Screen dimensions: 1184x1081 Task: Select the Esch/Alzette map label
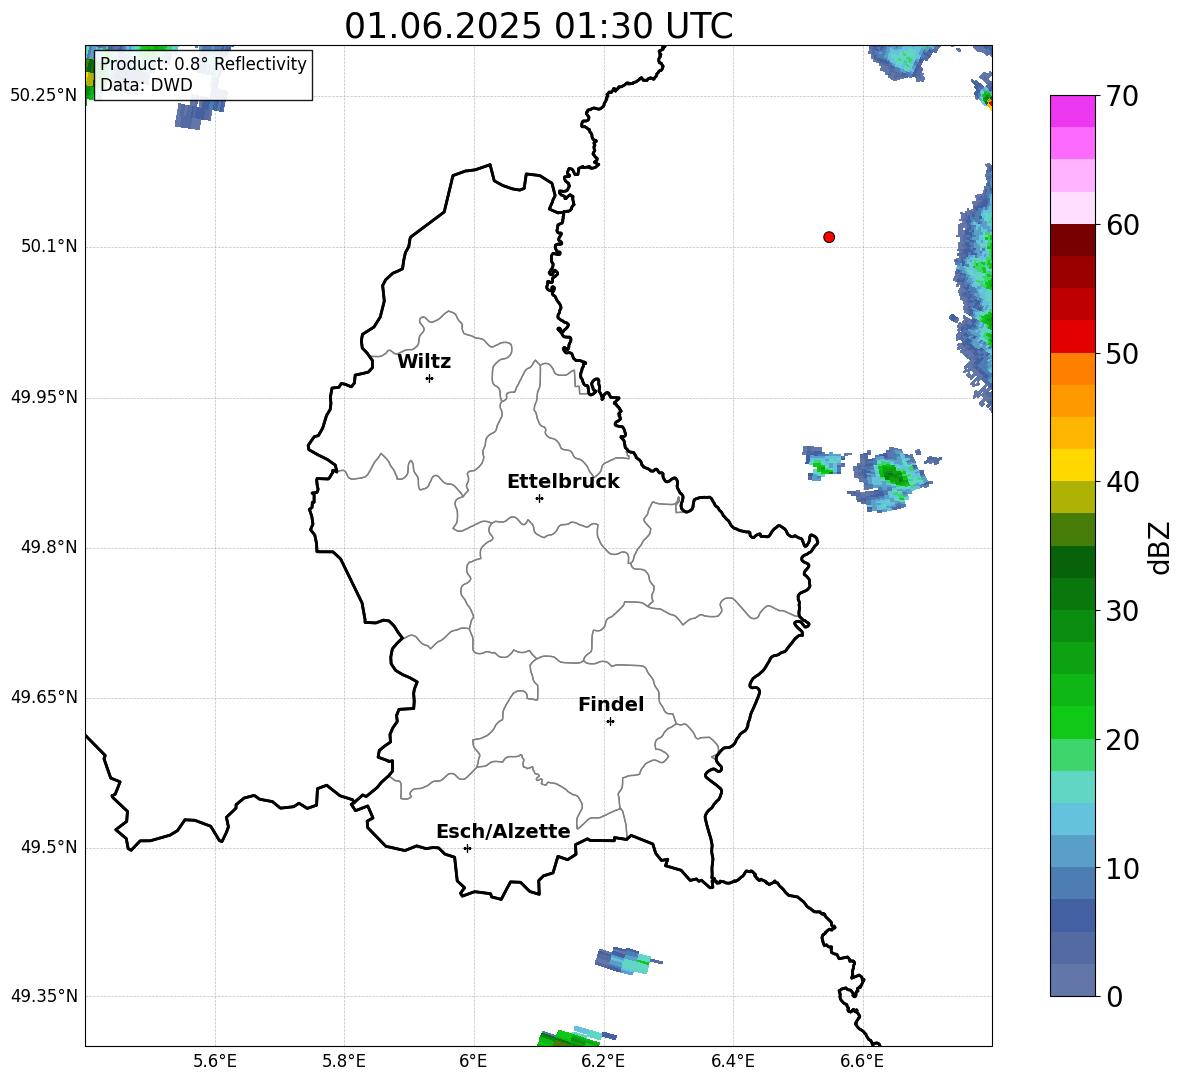click(504, 831)
